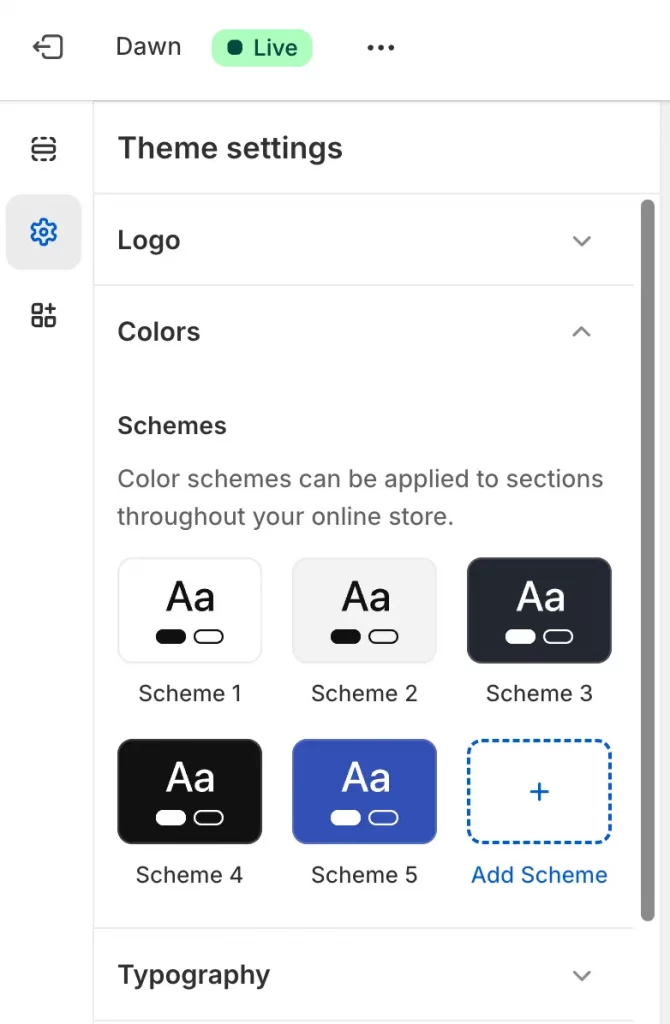Viewport: 670px width, 1024px height.
Task: Click the Live status badge
Action: pos(262,48)
